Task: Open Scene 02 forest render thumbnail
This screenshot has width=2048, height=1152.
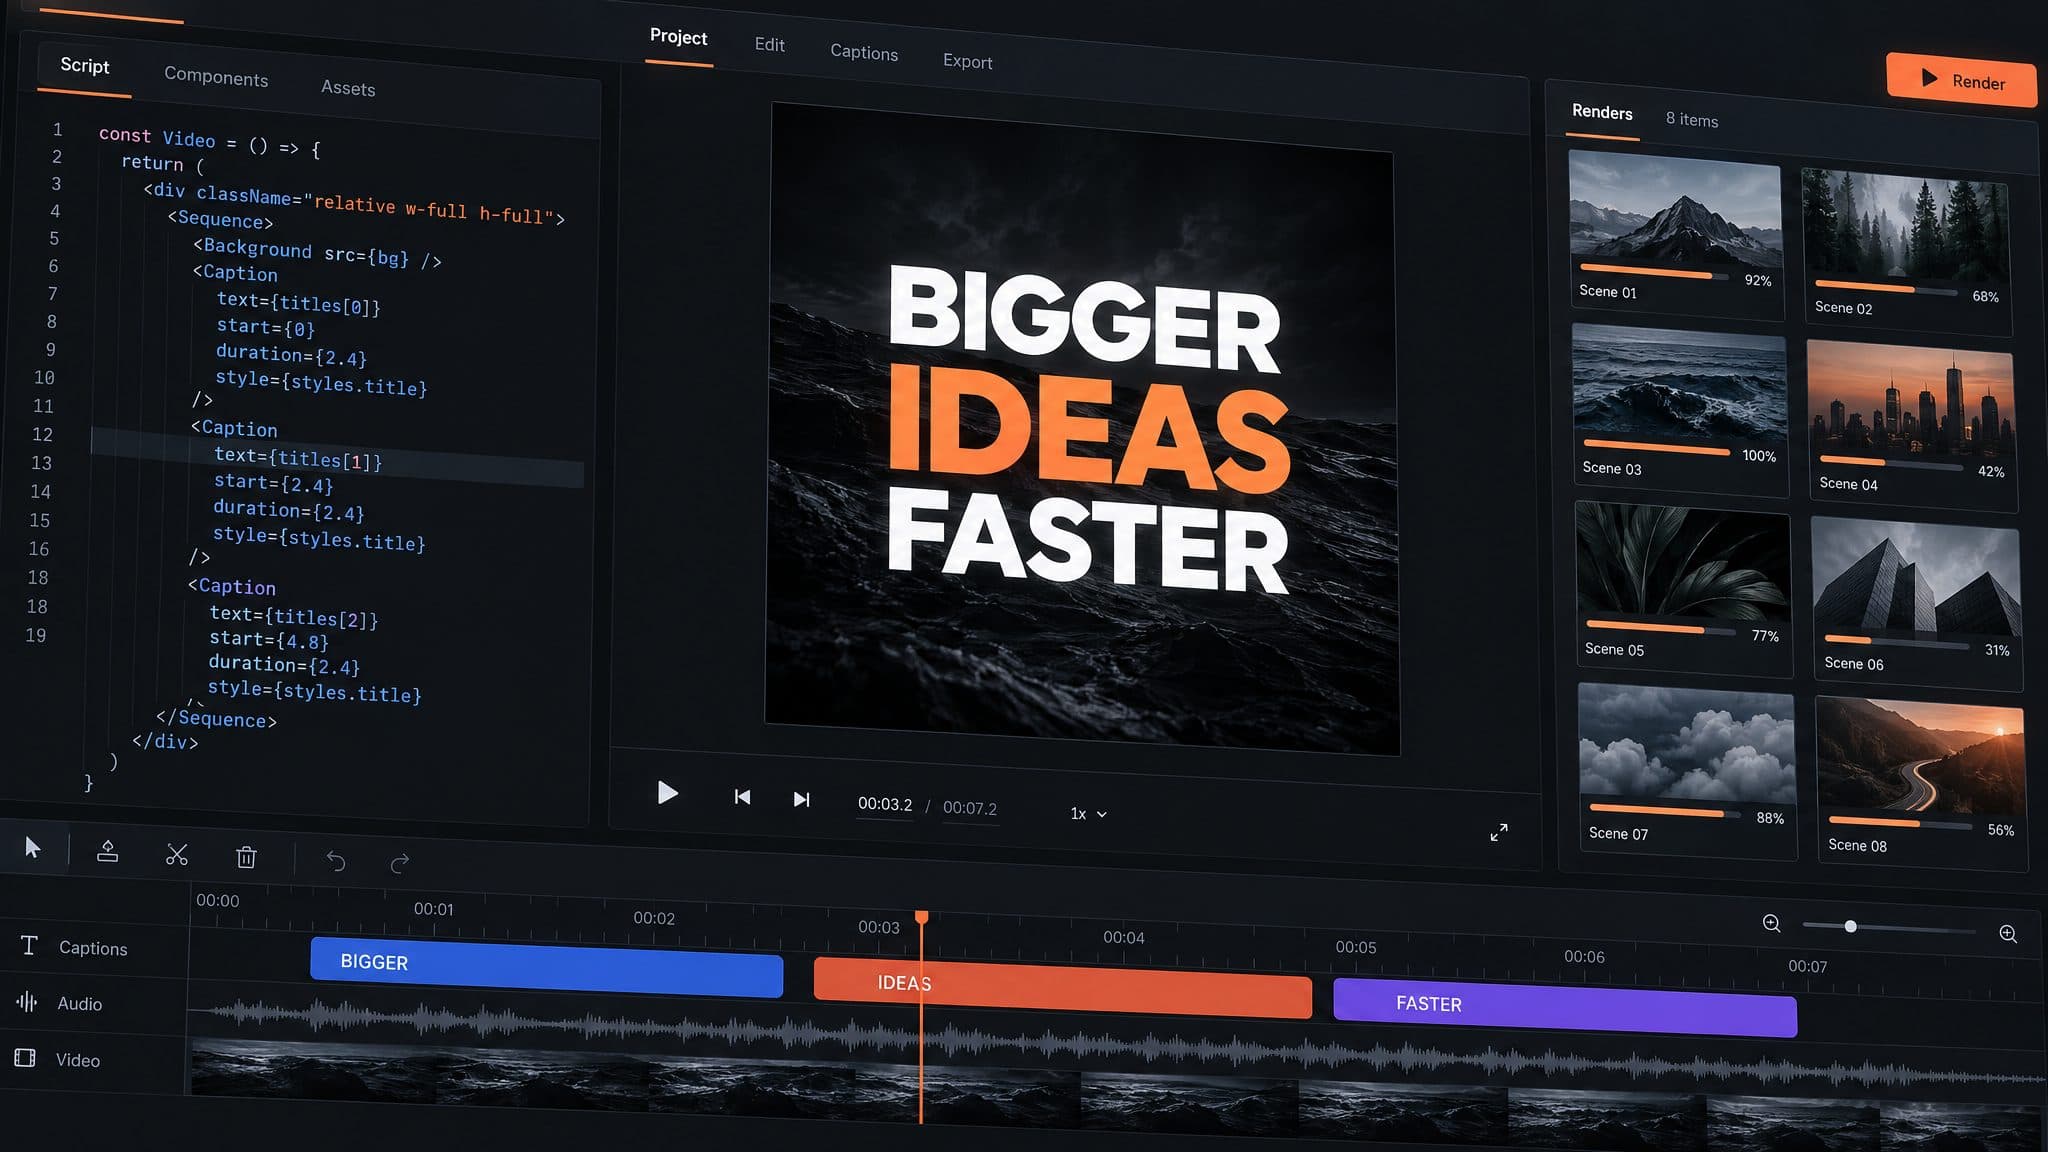Action: point(1905,226)
